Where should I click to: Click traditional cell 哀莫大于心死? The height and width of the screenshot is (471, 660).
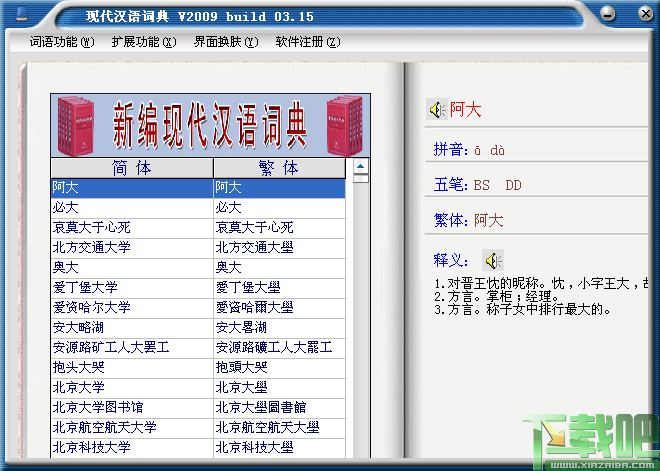pos(279,228)
